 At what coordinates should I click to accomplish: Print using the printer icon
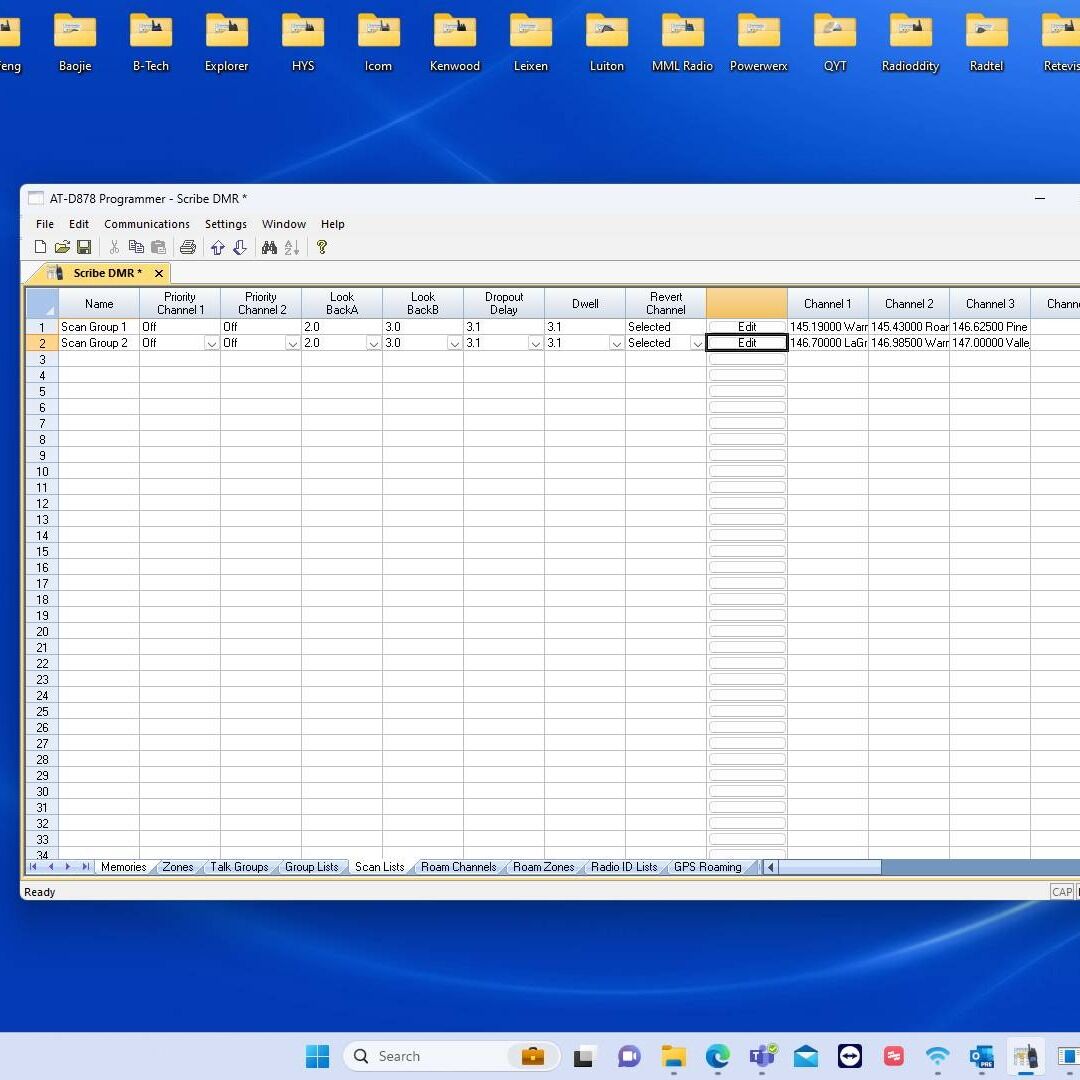188,247
